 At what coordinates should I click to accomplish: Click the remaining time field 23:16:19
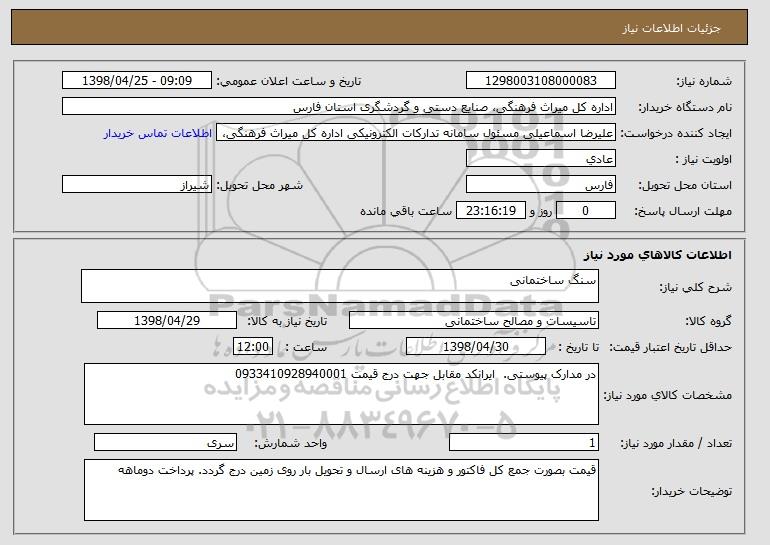[491, 211]
